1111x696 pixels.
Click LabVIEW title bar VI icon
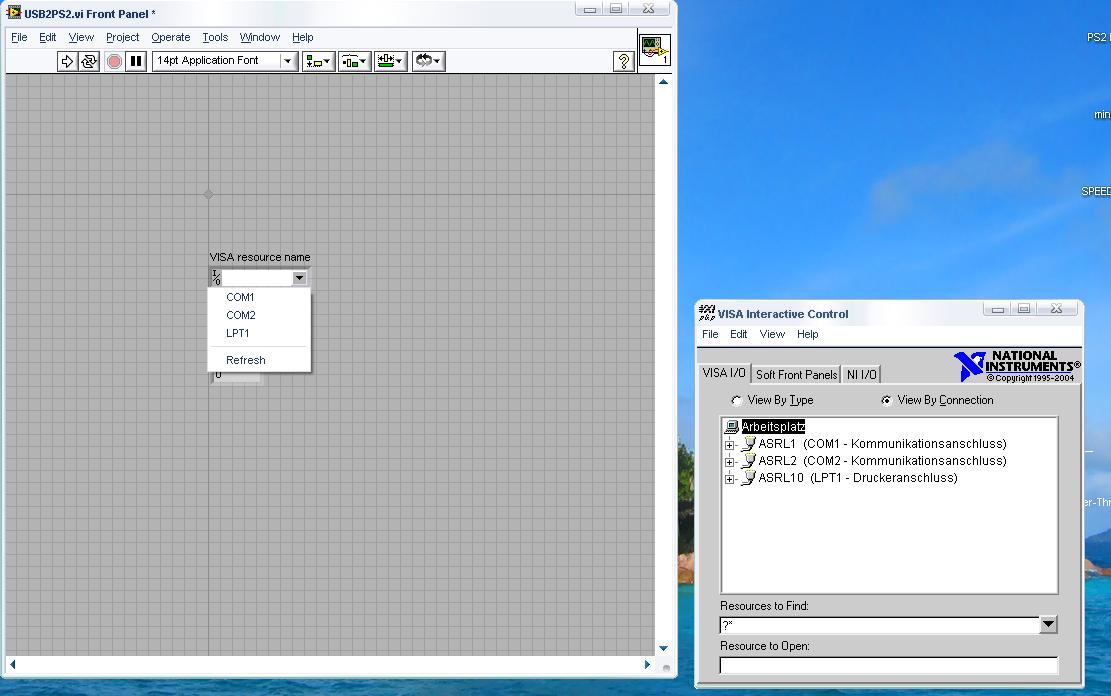click(13, 12)
